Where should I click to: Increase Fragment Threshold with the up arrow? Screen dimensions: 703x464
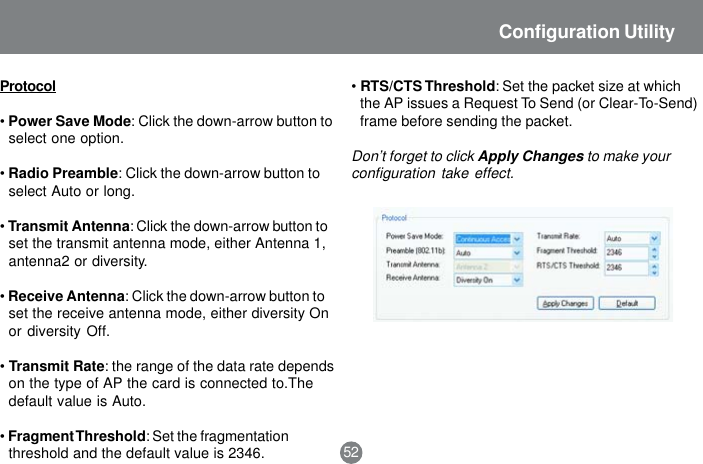pyautogui.click(x=655, y=250)
